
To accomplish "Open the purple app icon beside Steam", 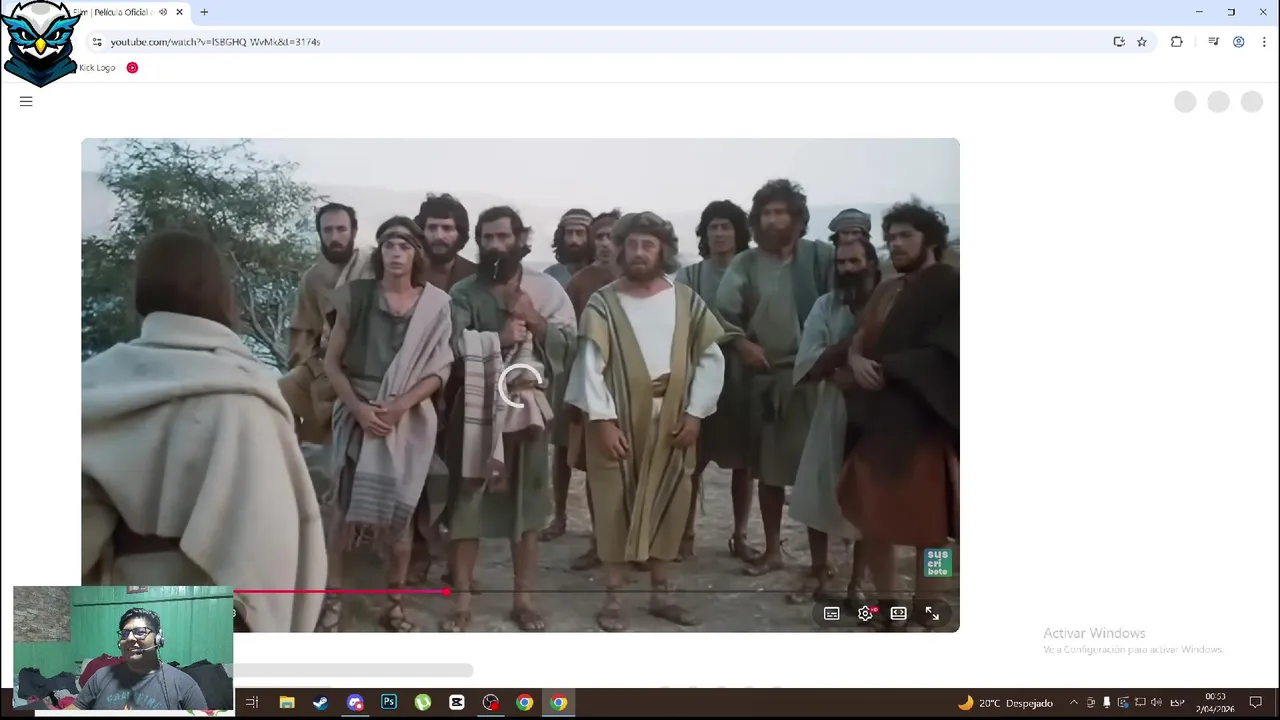I will (354, 703).
